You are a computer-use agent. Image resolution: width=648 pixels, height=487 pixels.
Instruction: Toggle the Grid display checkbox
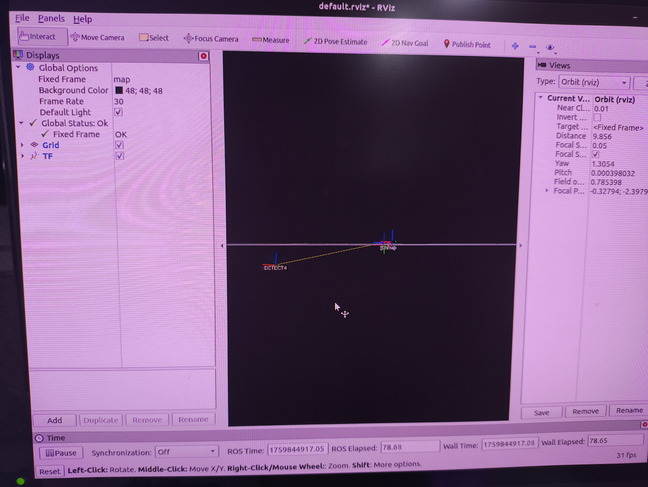pyautogui.click(x=119, y=145)
